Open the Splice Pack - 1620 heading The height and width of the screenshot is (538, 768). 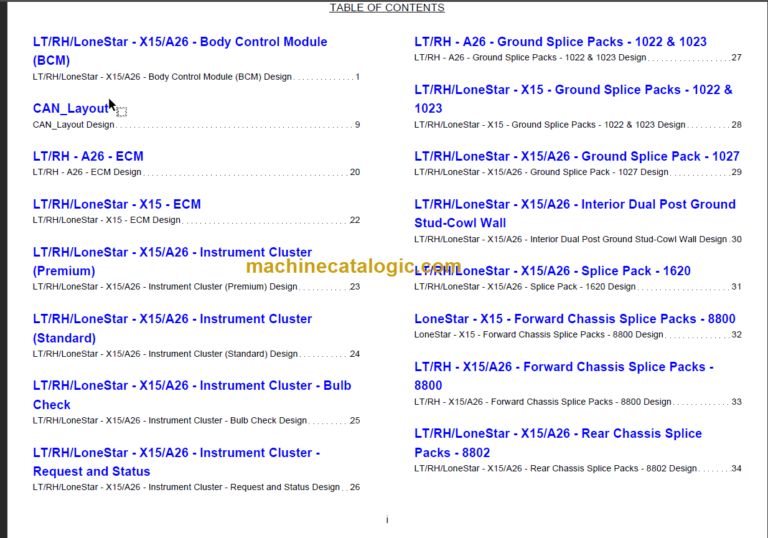tap(552, 271)
